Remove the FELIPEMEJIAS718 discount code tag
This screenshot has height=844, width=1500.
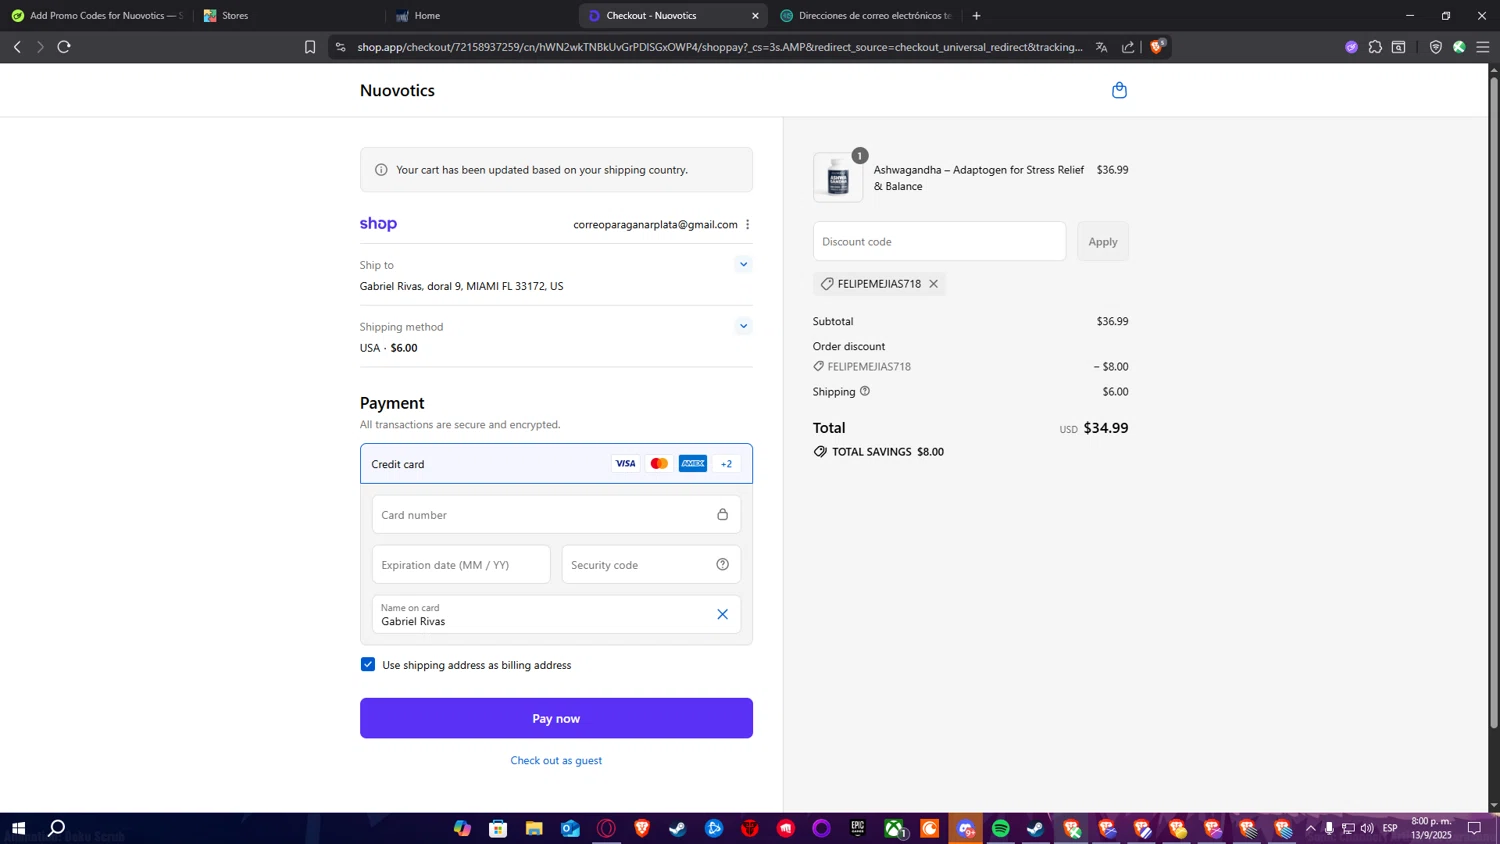click(933, 284)
